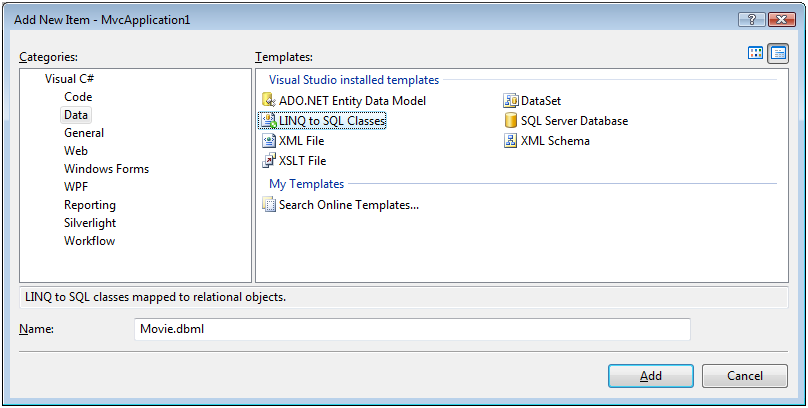The width and height of the screenshot is (808, 408).
Task: Choose the XML File template icon
Action: coord(268,141)
